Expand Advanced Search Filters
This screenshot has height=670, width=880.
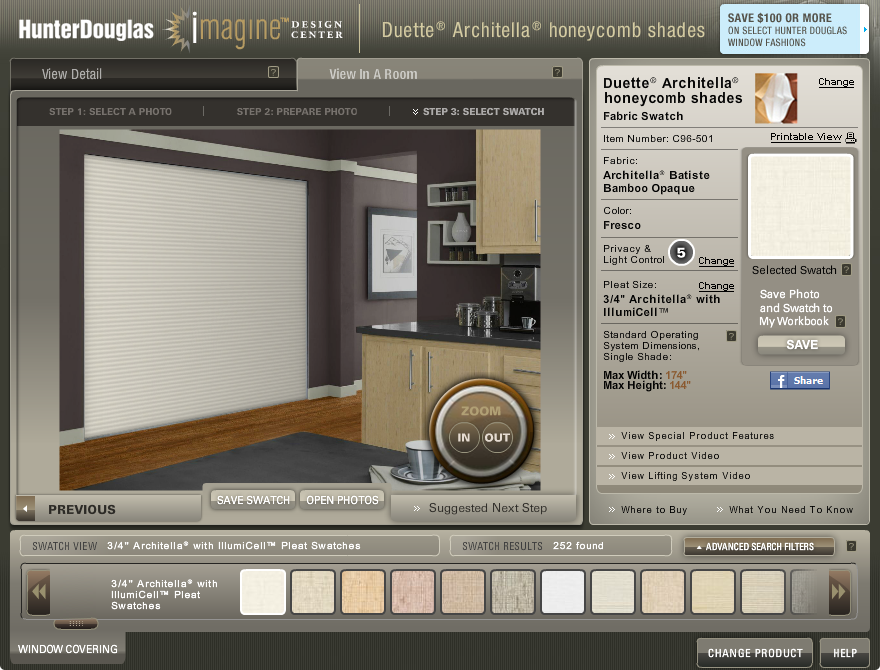click(759, 547)
